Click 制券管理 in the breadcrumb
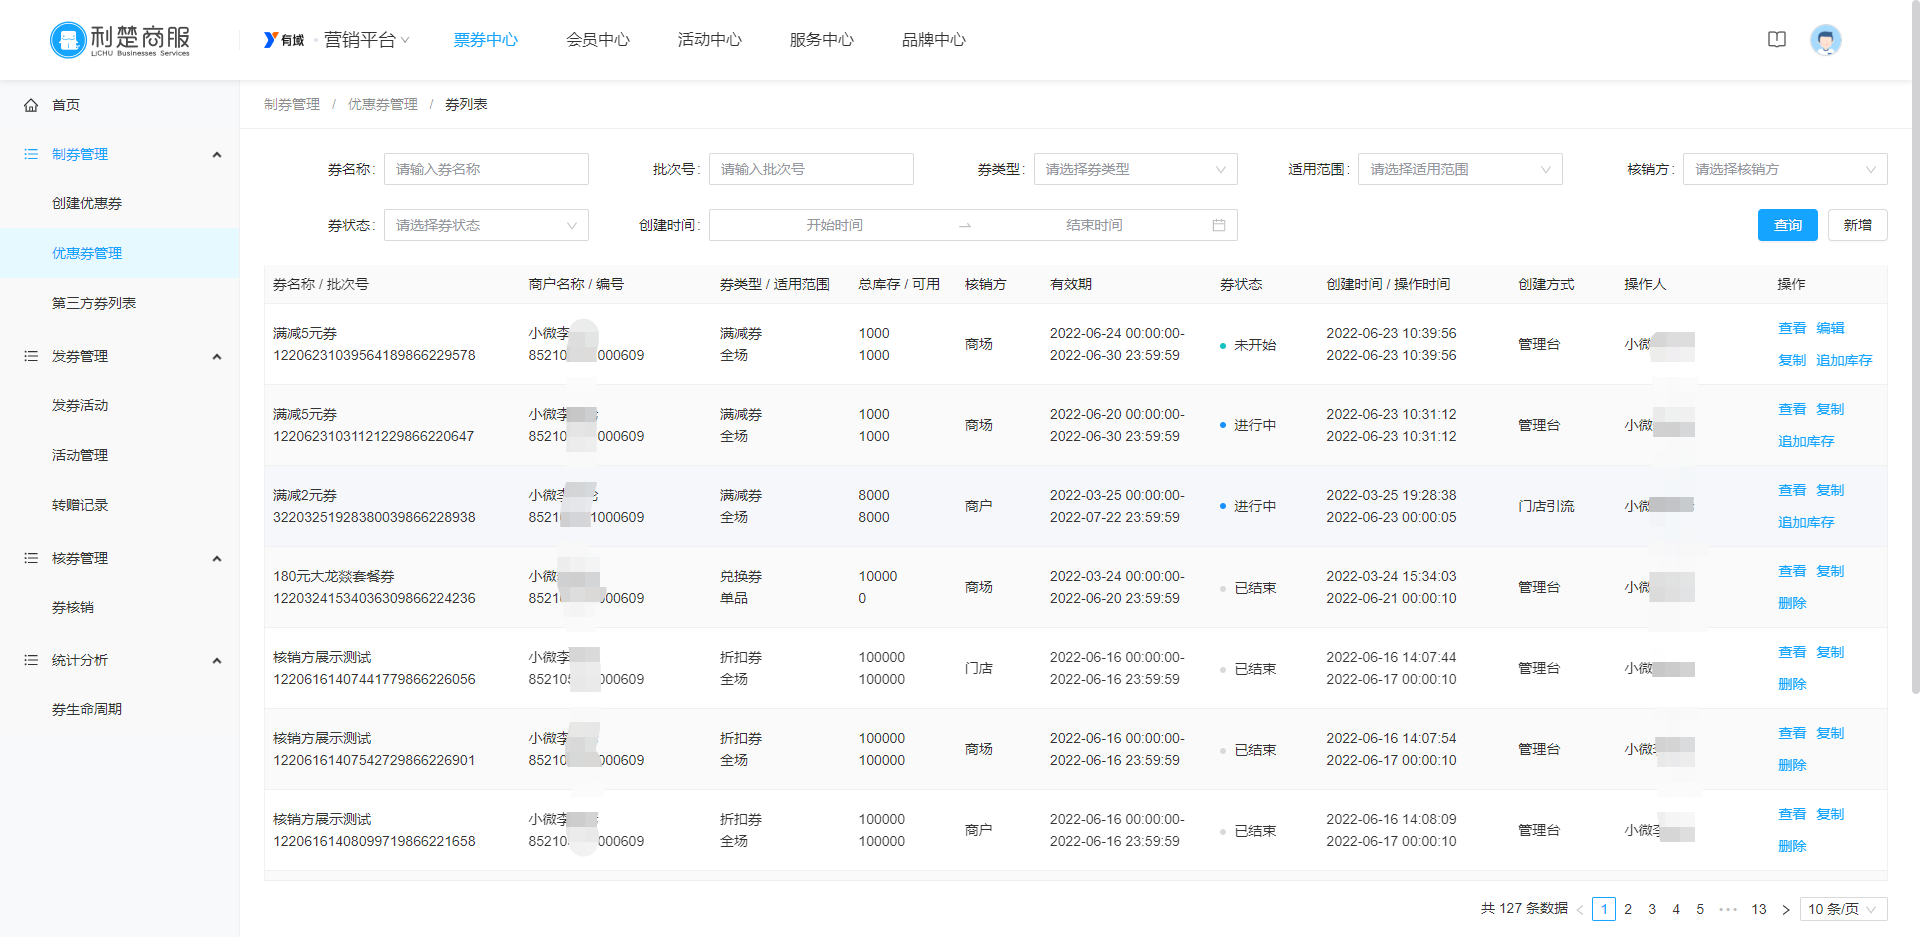The image size is (1920, 937). point(292,104)
